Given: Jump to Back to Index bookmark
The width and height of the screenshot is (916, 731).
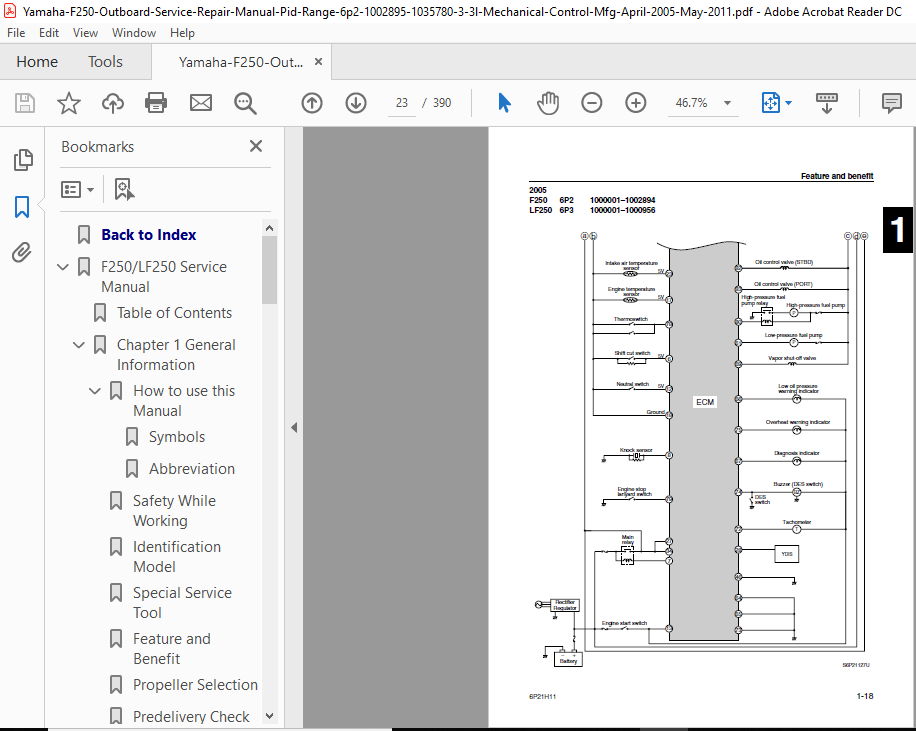Looking at the screenshot, I should click(148, 234).
